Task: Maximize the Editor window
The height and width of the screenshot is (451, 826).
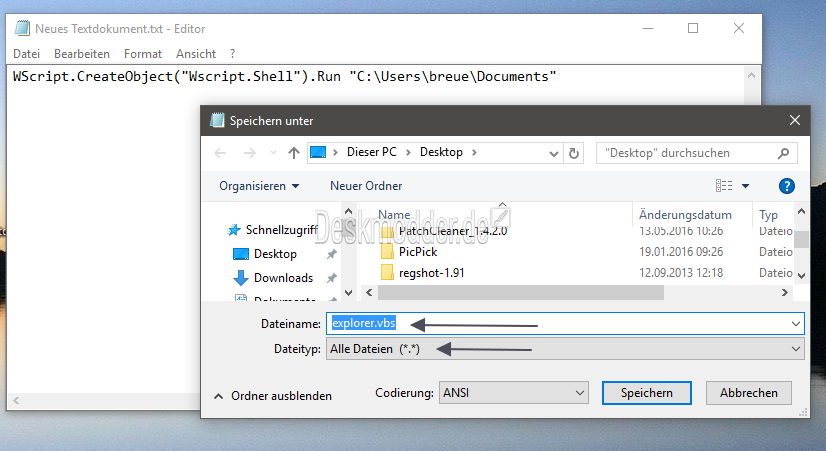Action: point(693,28)
